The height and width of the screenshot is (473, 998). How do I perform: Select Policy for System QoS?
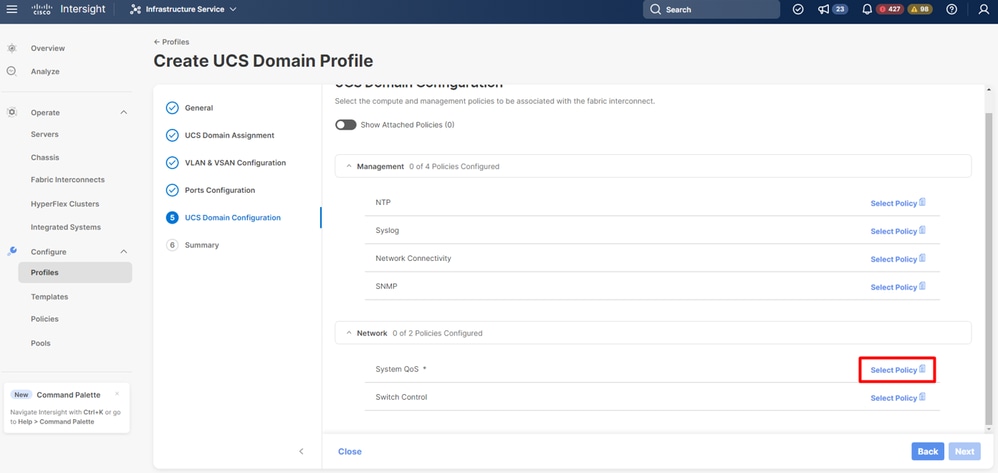click(897, 370)
